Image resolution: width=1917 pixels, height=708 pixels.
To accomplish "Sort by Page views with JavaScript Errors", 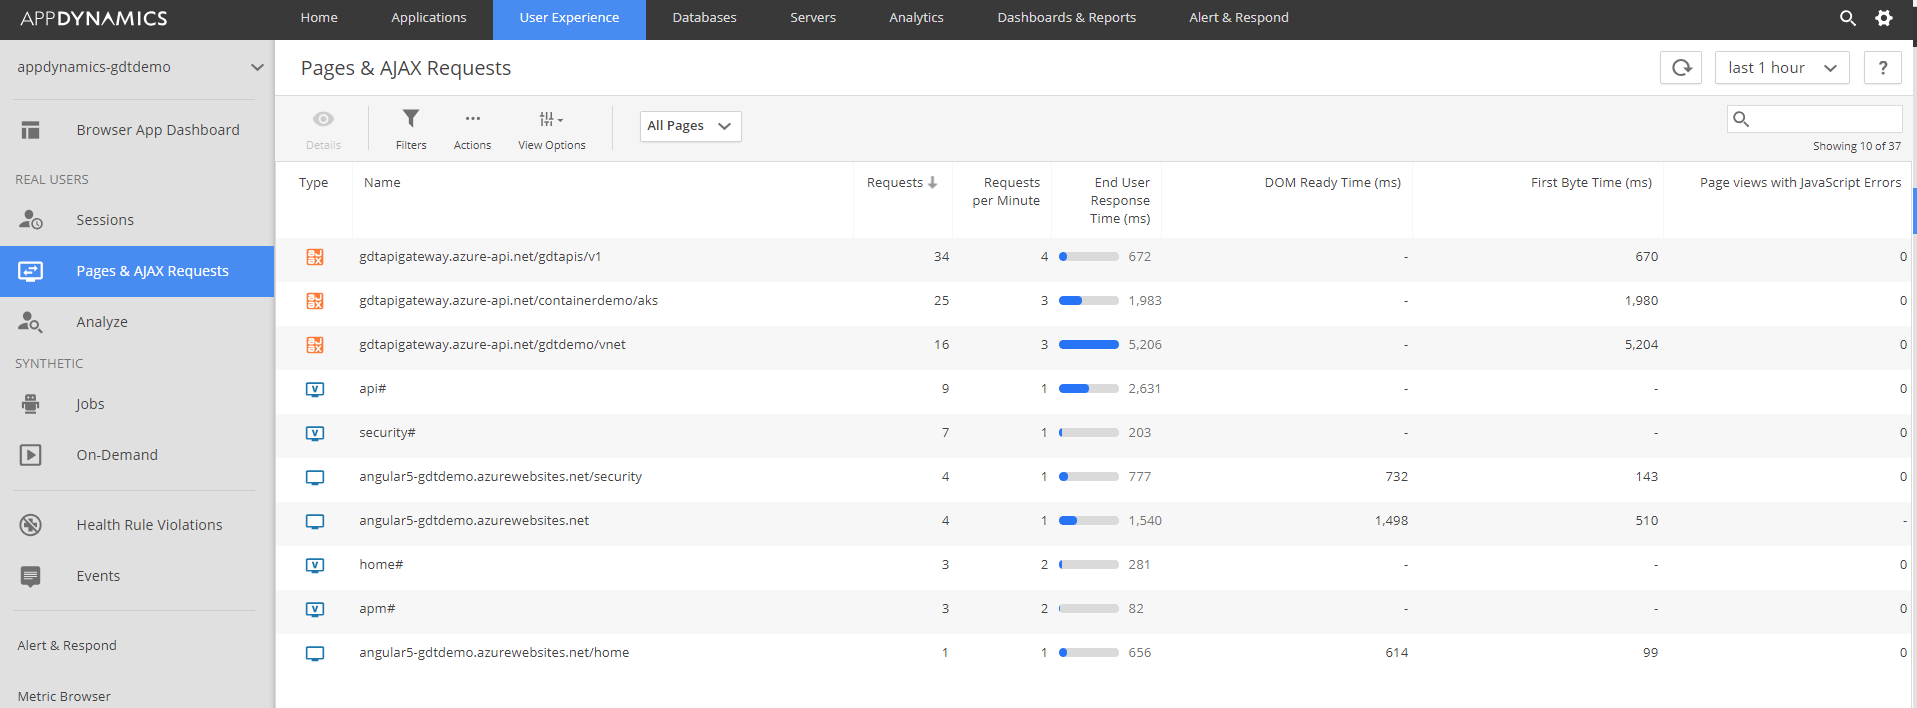I will [x=1800, y=182].
